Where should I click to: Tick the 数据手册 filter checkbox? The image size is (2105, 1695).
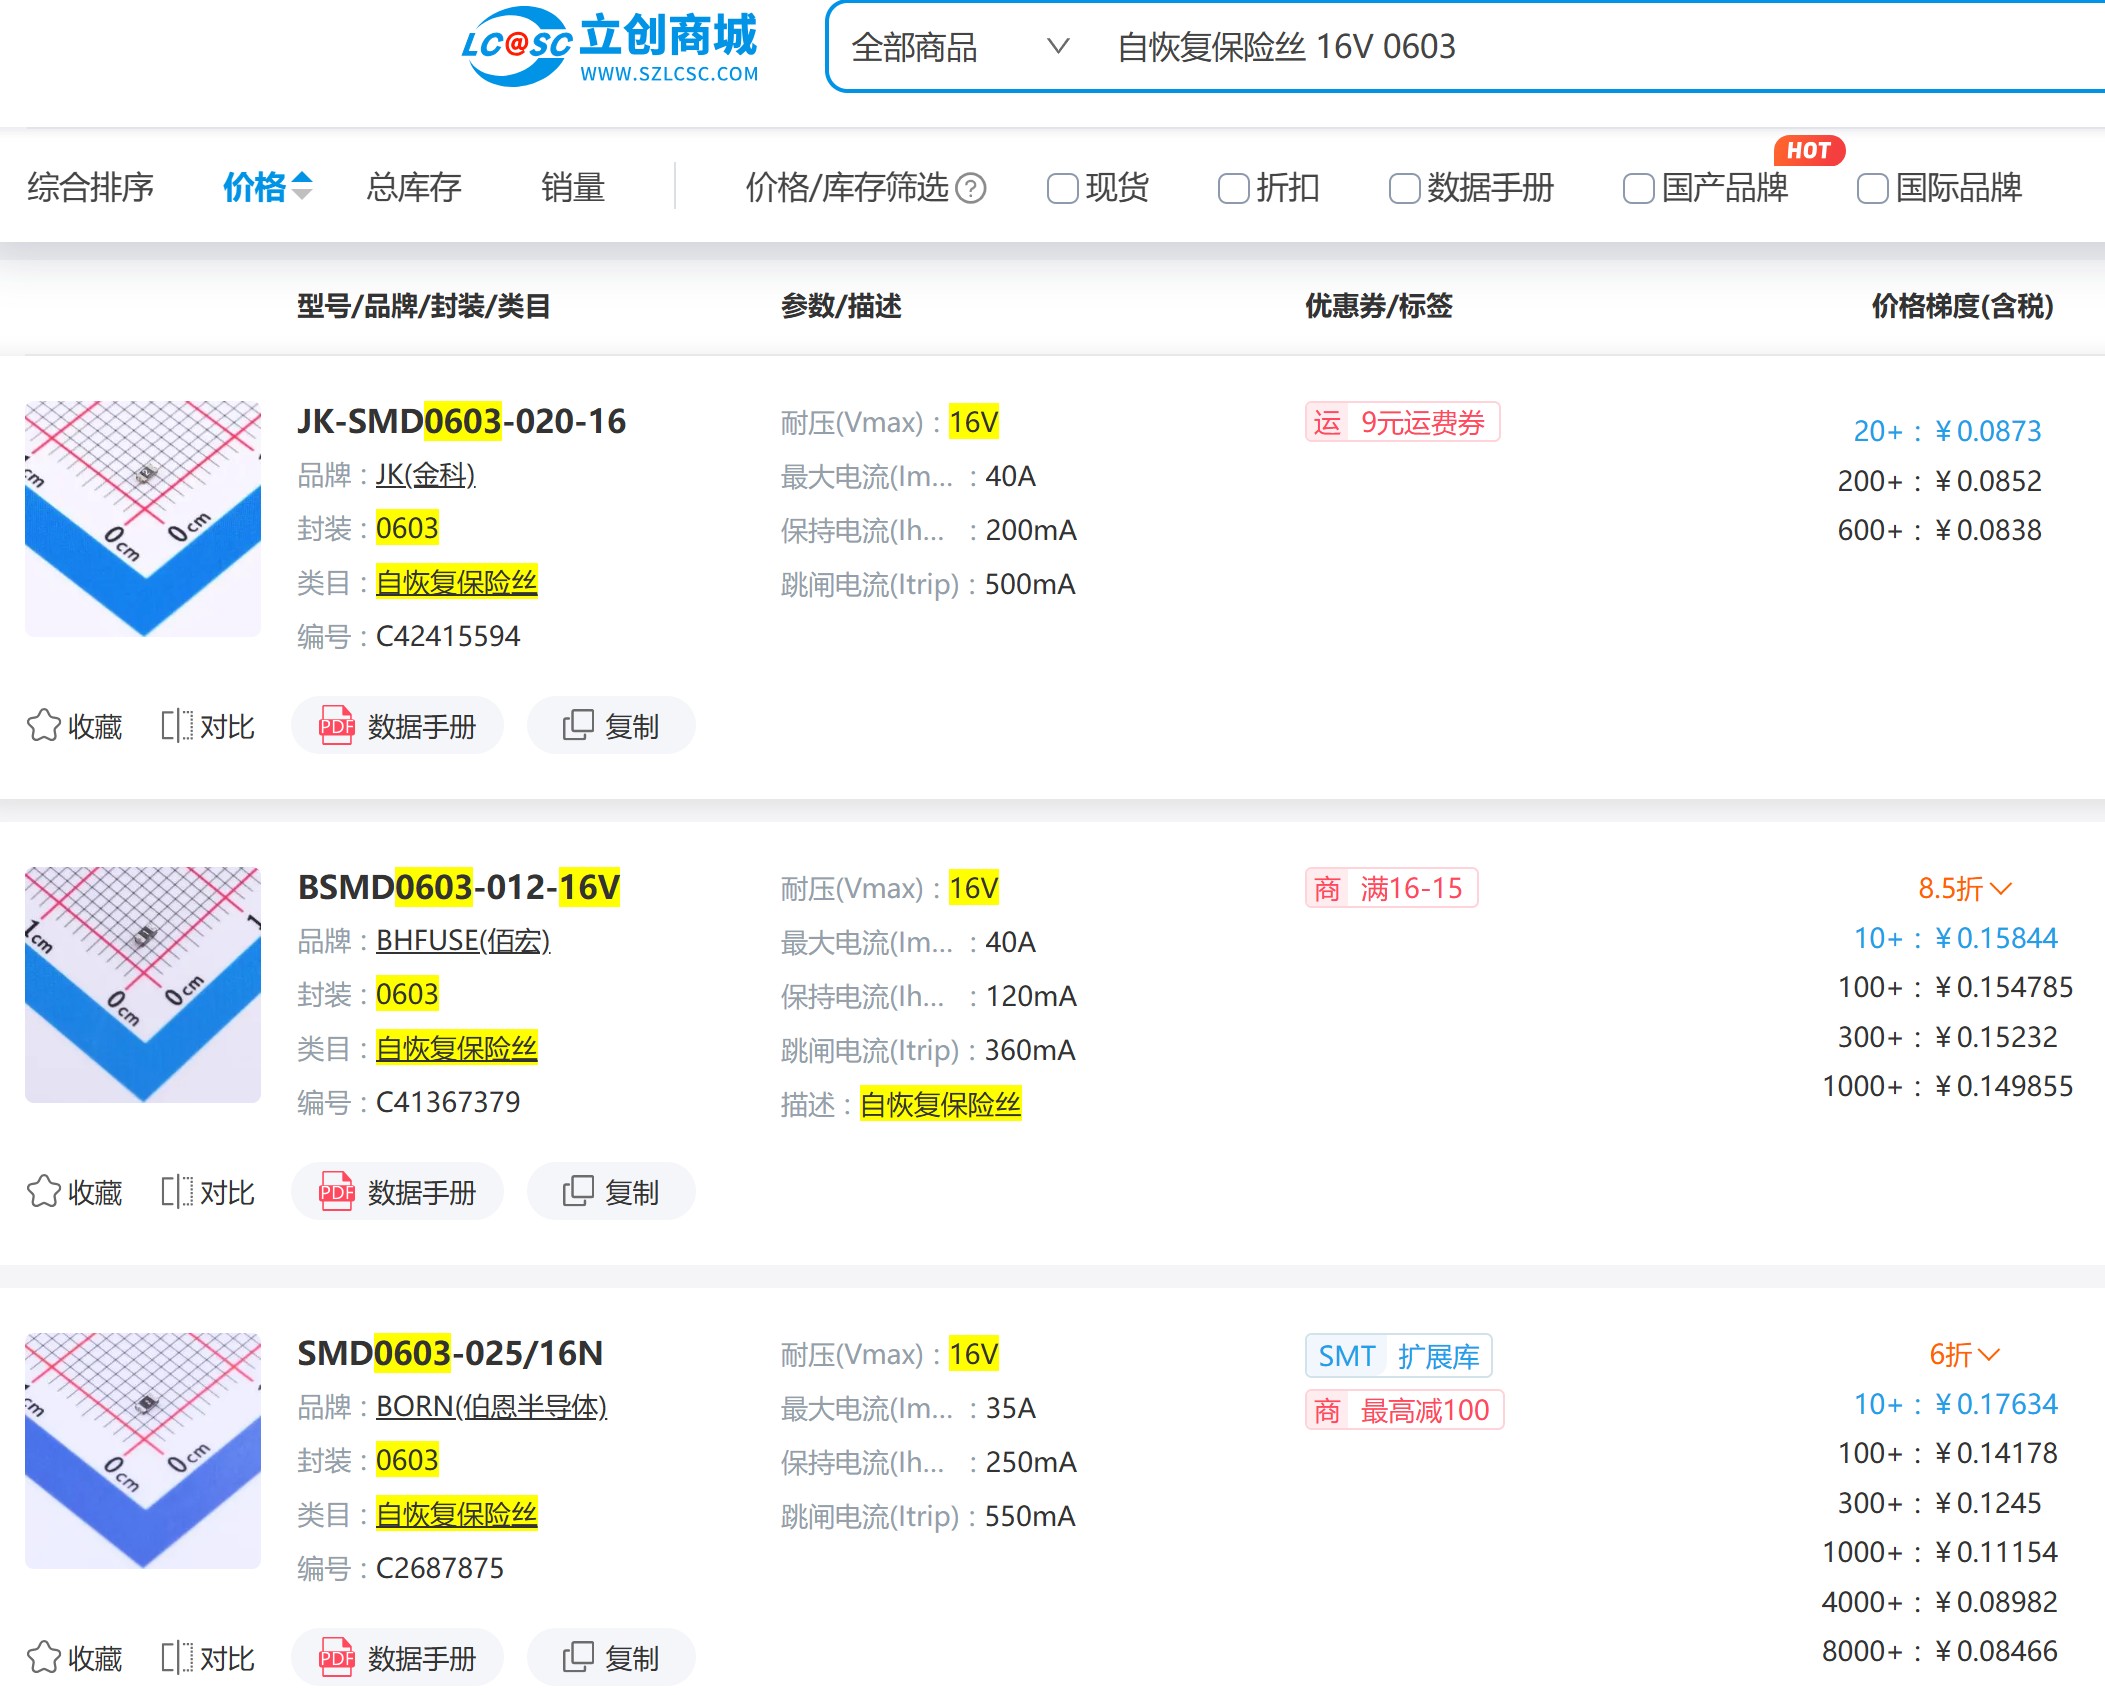click(1404, 188)
